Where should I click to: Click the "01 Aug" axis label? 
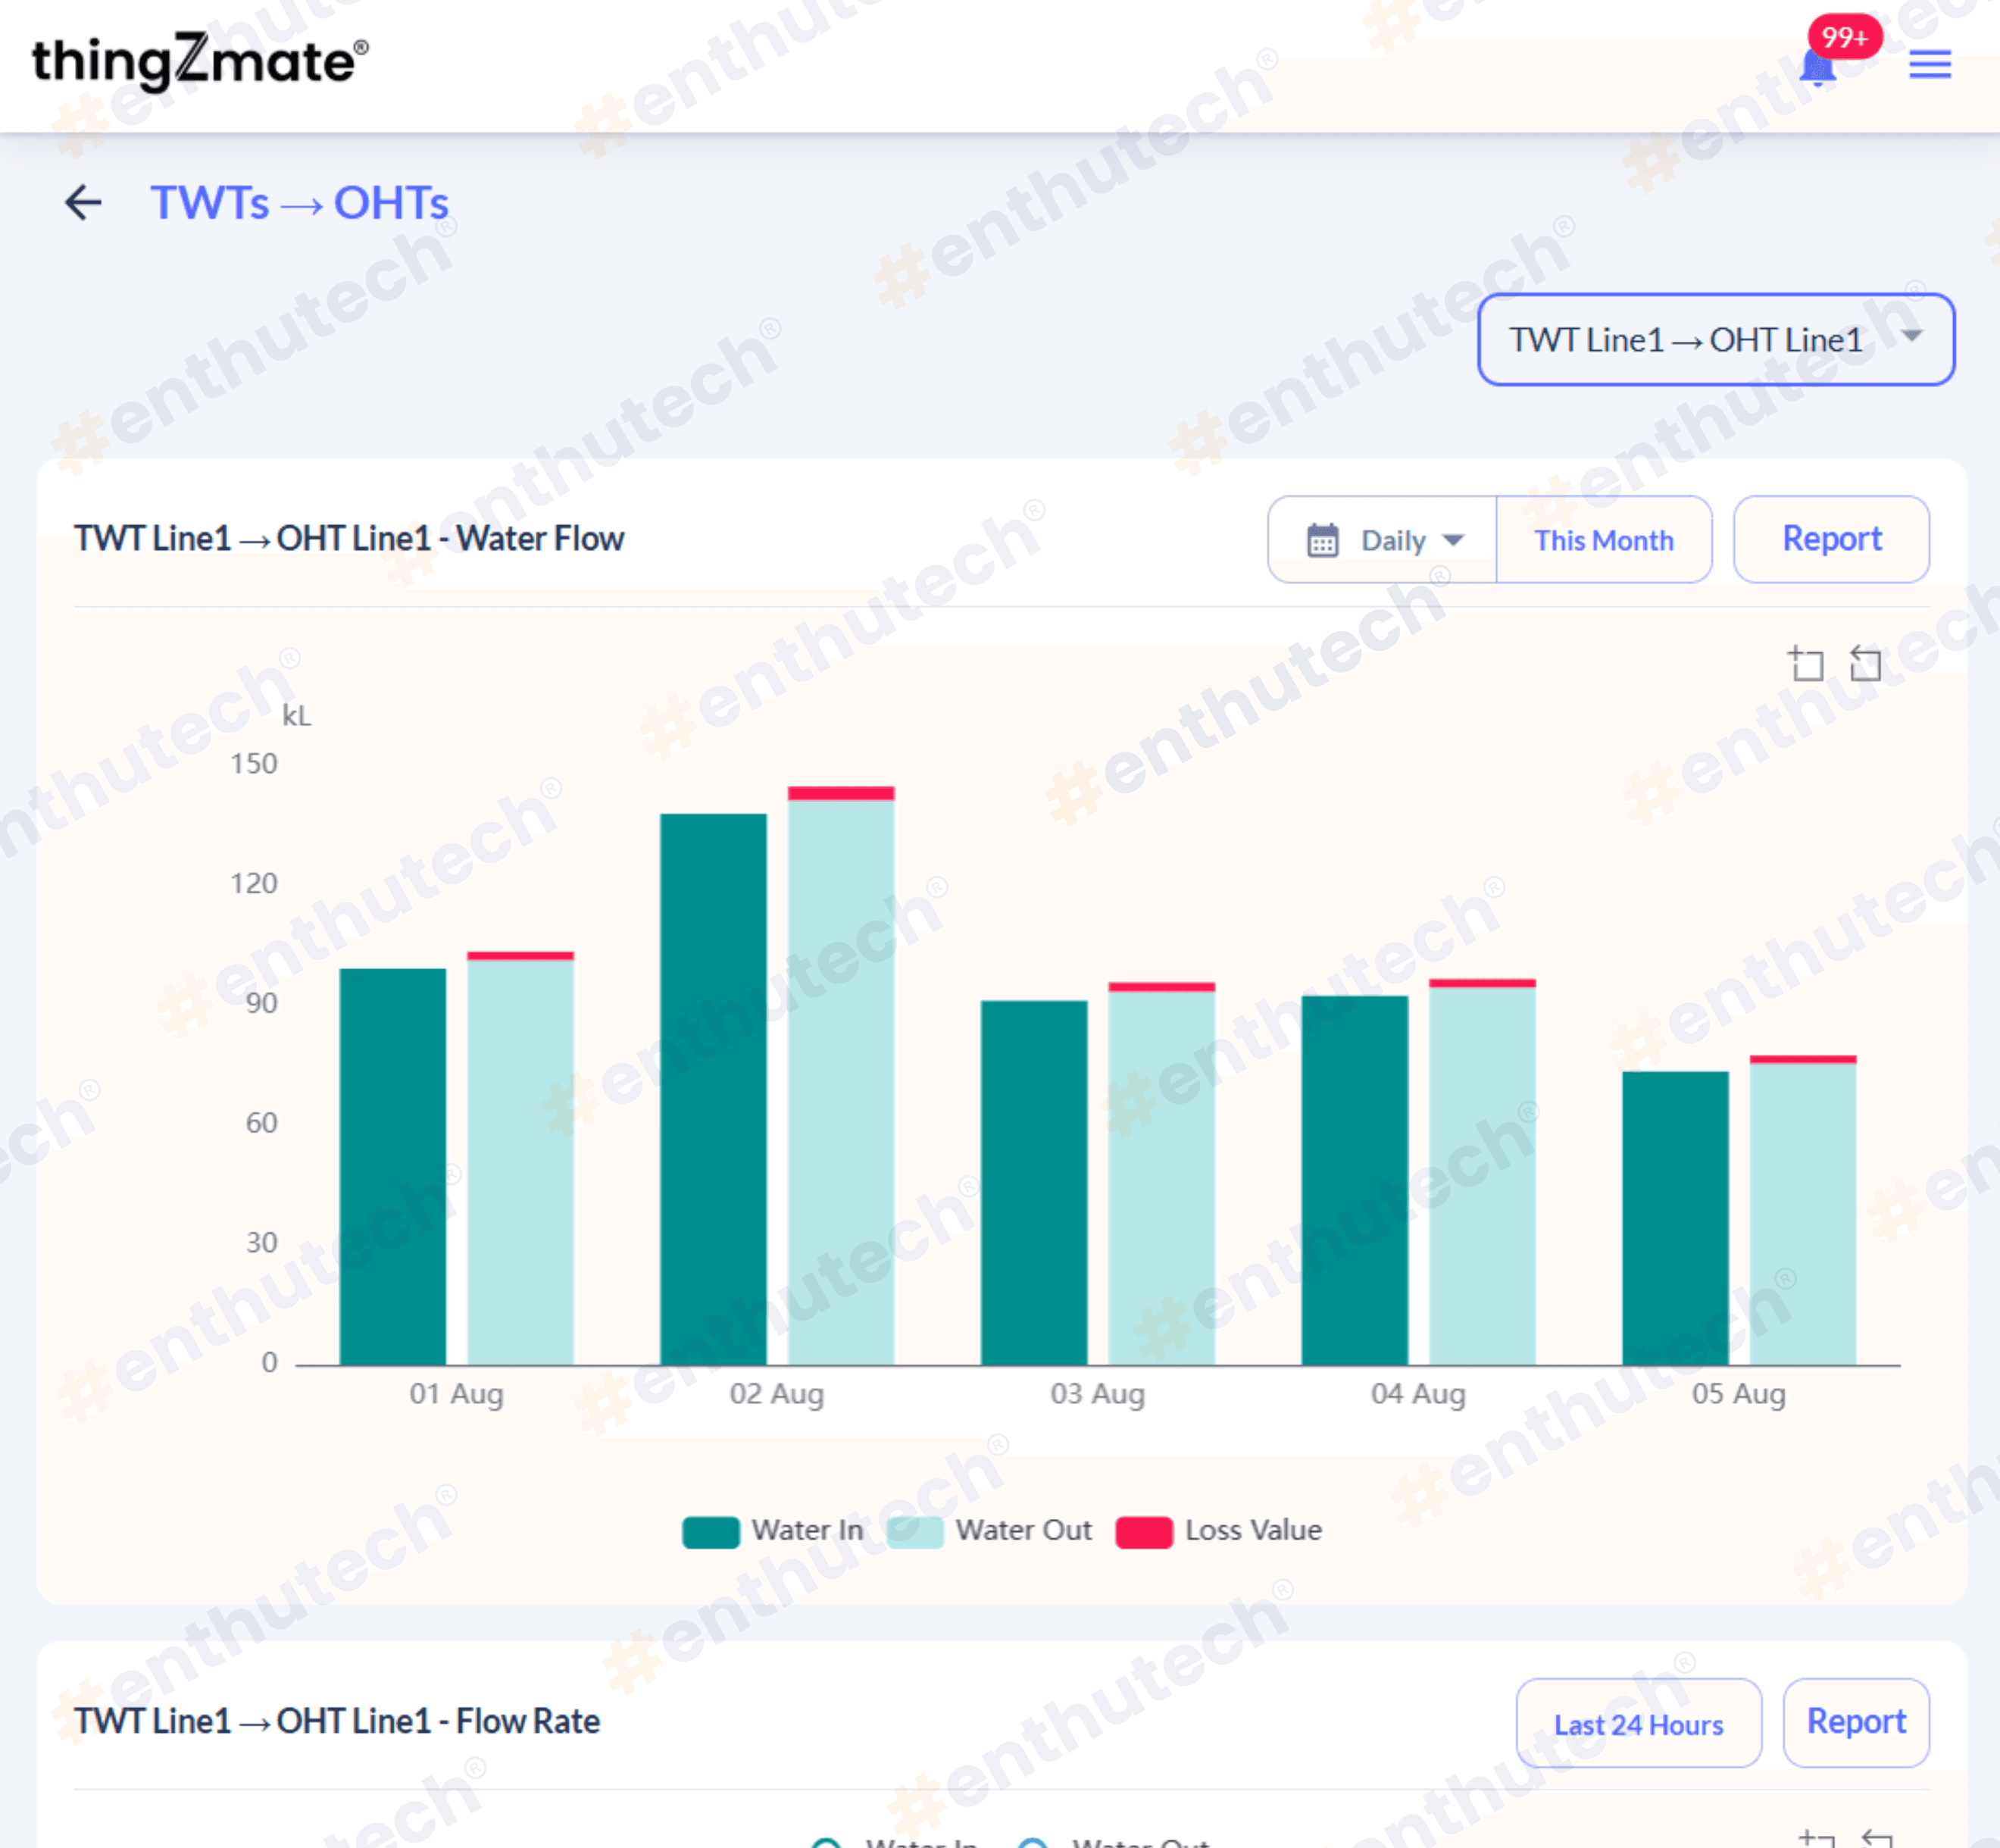(456, 1394)
